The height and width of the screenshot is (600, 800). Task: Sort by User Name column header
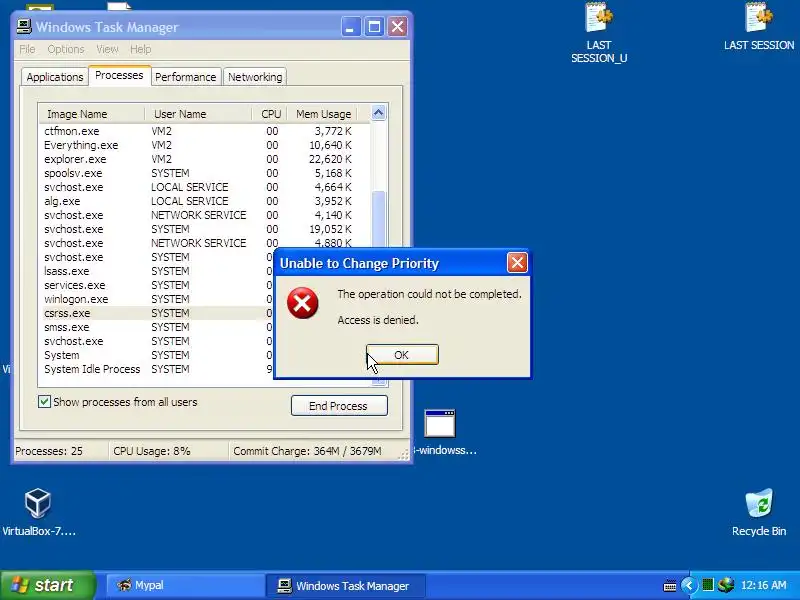pos(198,114)
